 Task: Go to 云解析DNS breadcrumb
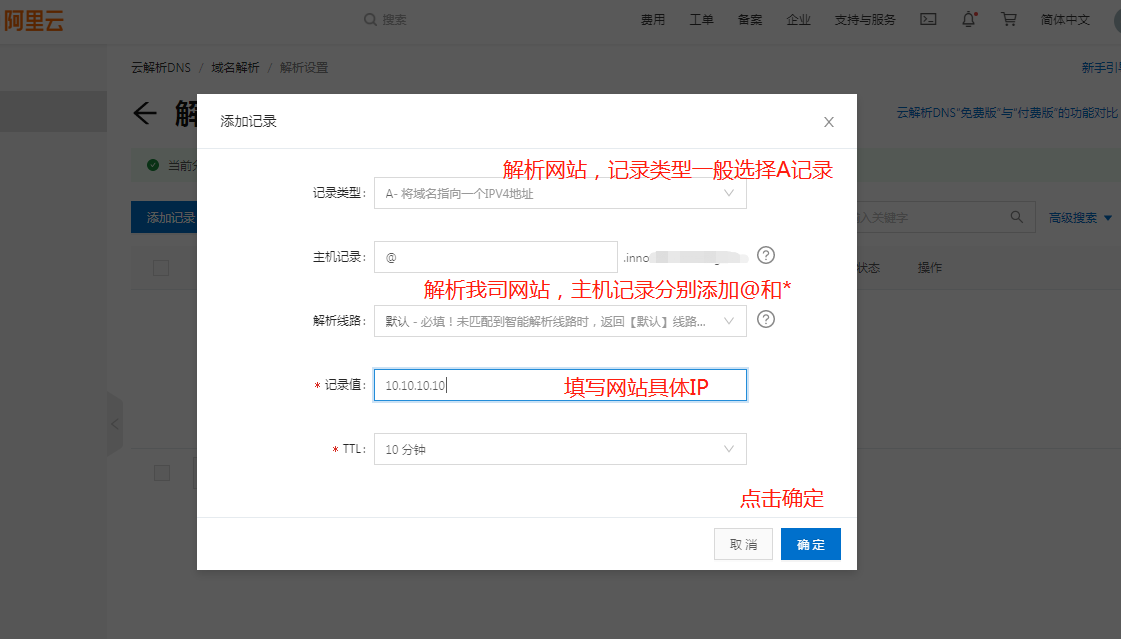coord(161,67)
